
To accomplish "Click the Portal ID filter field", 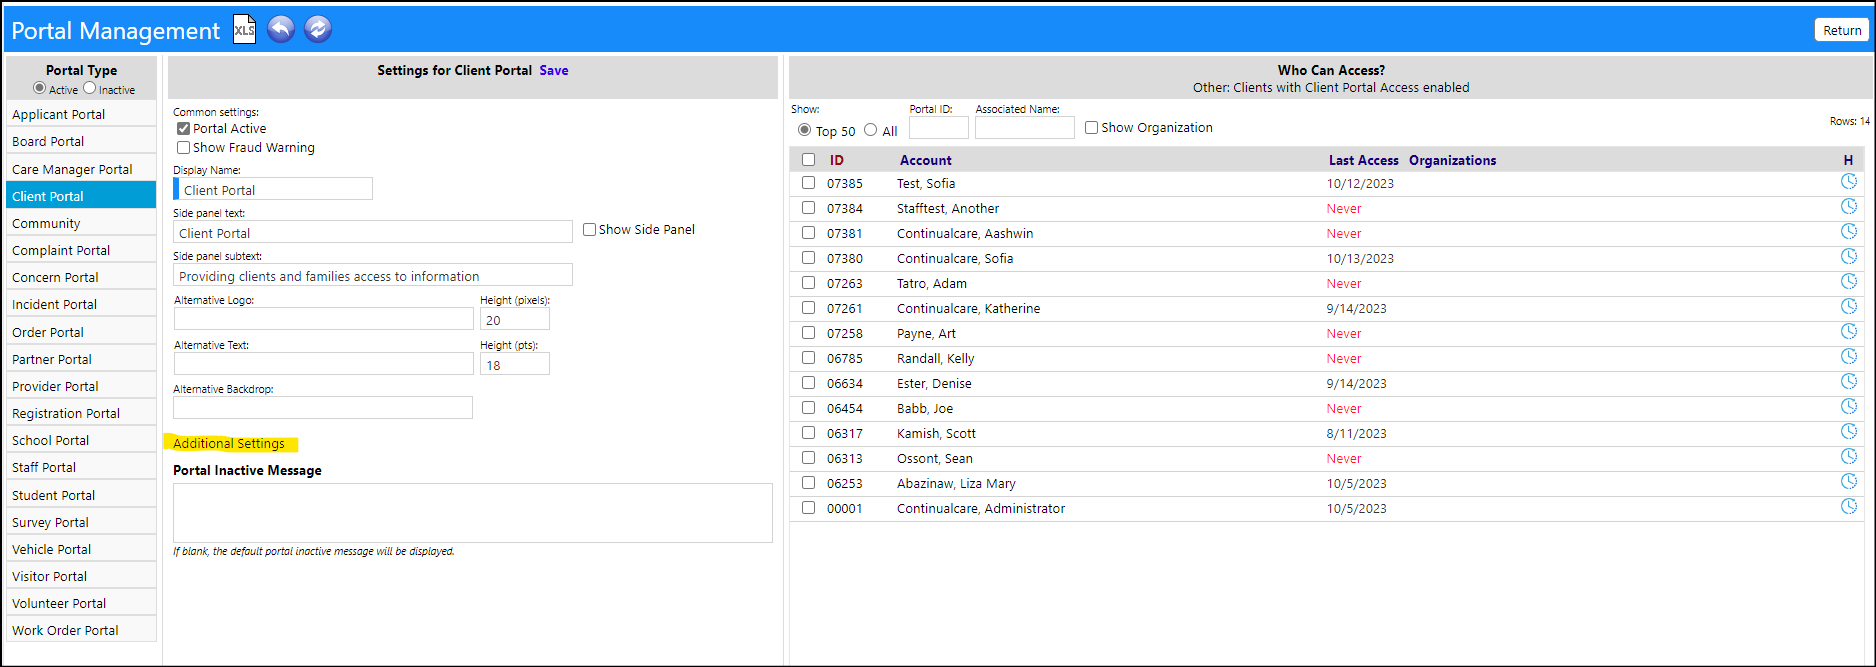I will [x=939, y=128].
